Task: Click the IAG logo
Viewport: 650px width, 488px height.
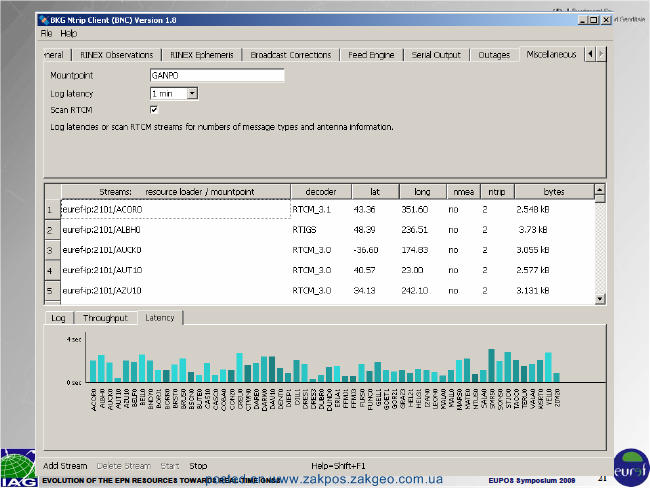Action: (18, 468)
